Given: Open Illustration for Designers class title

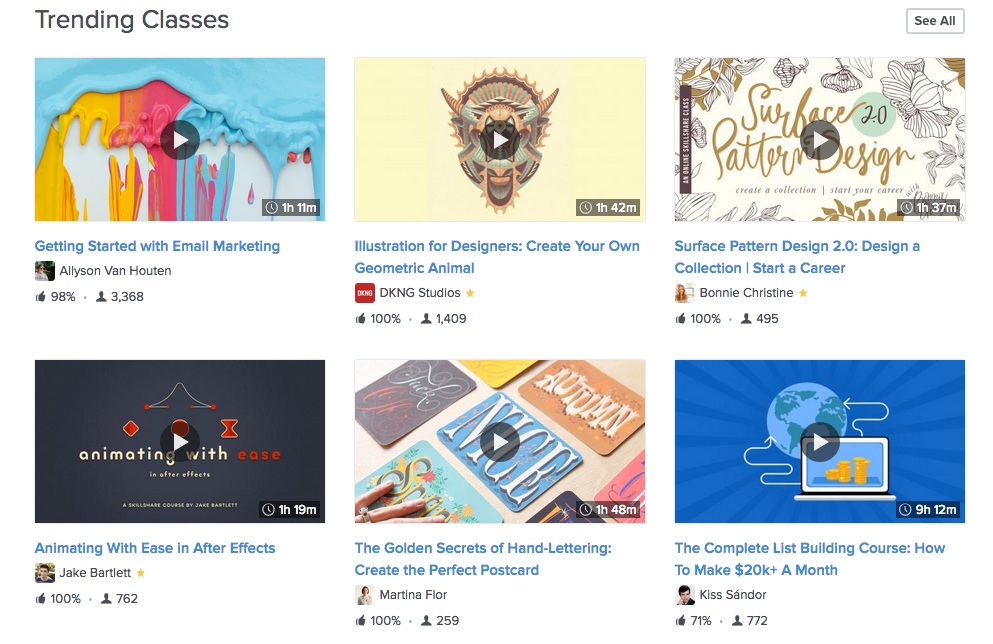Looking at the screenshot, I should pyautogui.click(x=497, y=257).
